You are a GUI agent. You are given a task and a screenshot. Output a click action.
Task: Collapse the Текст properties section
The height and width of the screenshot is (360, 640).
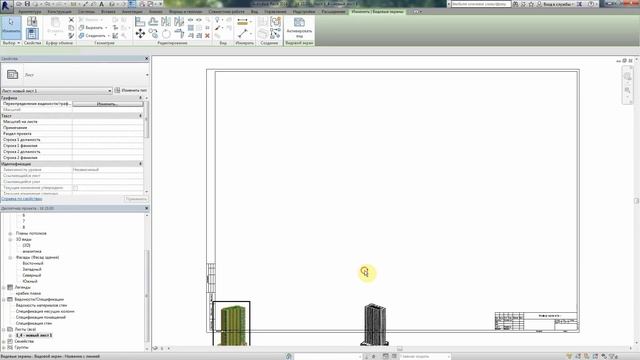coord(140,116)
